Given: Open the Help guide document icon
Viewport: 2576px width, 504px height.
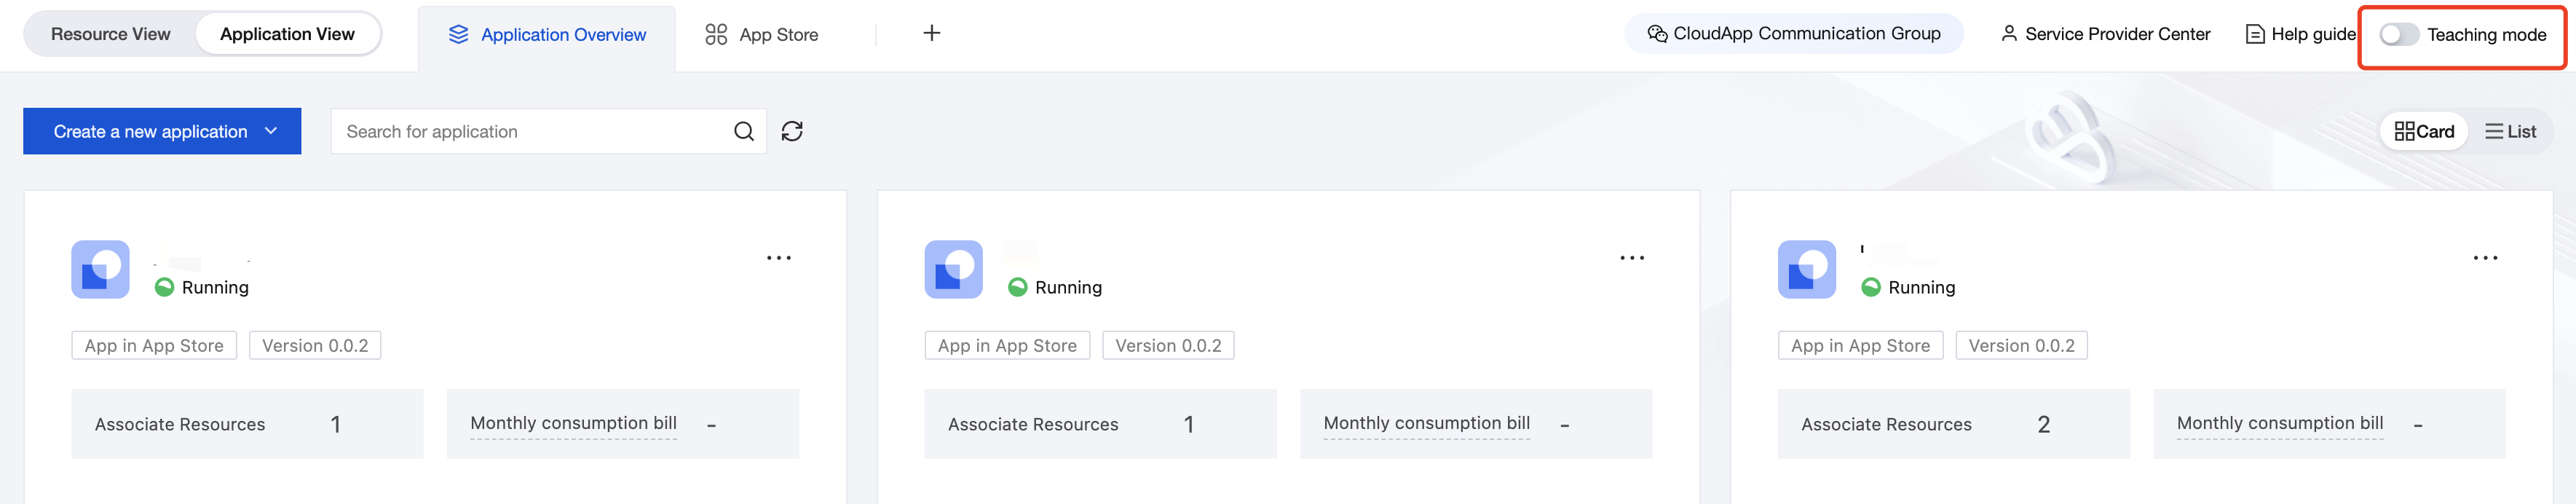Looking at the screenshot, I should (x=2255, y=35).
